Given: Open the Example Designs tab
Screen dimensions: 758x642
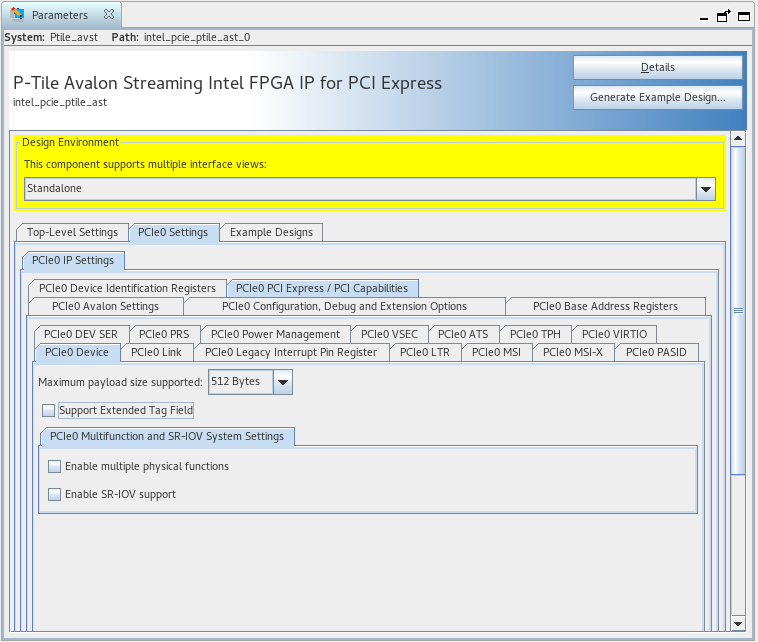Looking at the screenshot, I should 271,232.
